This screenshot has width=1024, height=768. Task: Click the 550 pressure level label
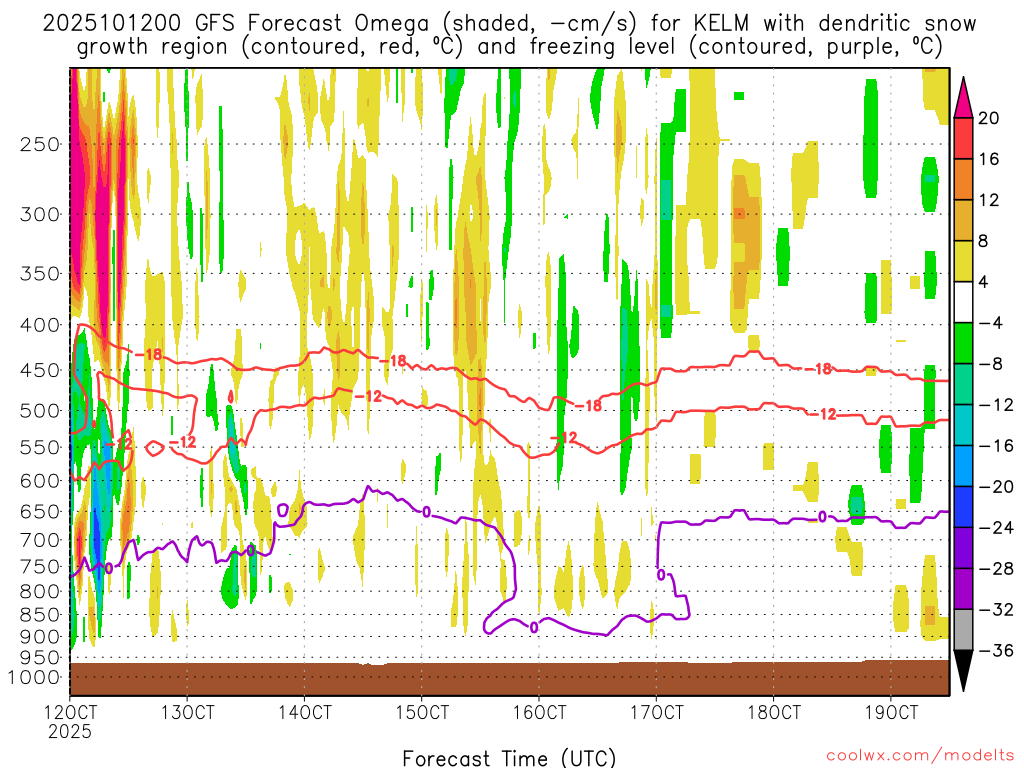pyautogui.click(x=40, y=447)
